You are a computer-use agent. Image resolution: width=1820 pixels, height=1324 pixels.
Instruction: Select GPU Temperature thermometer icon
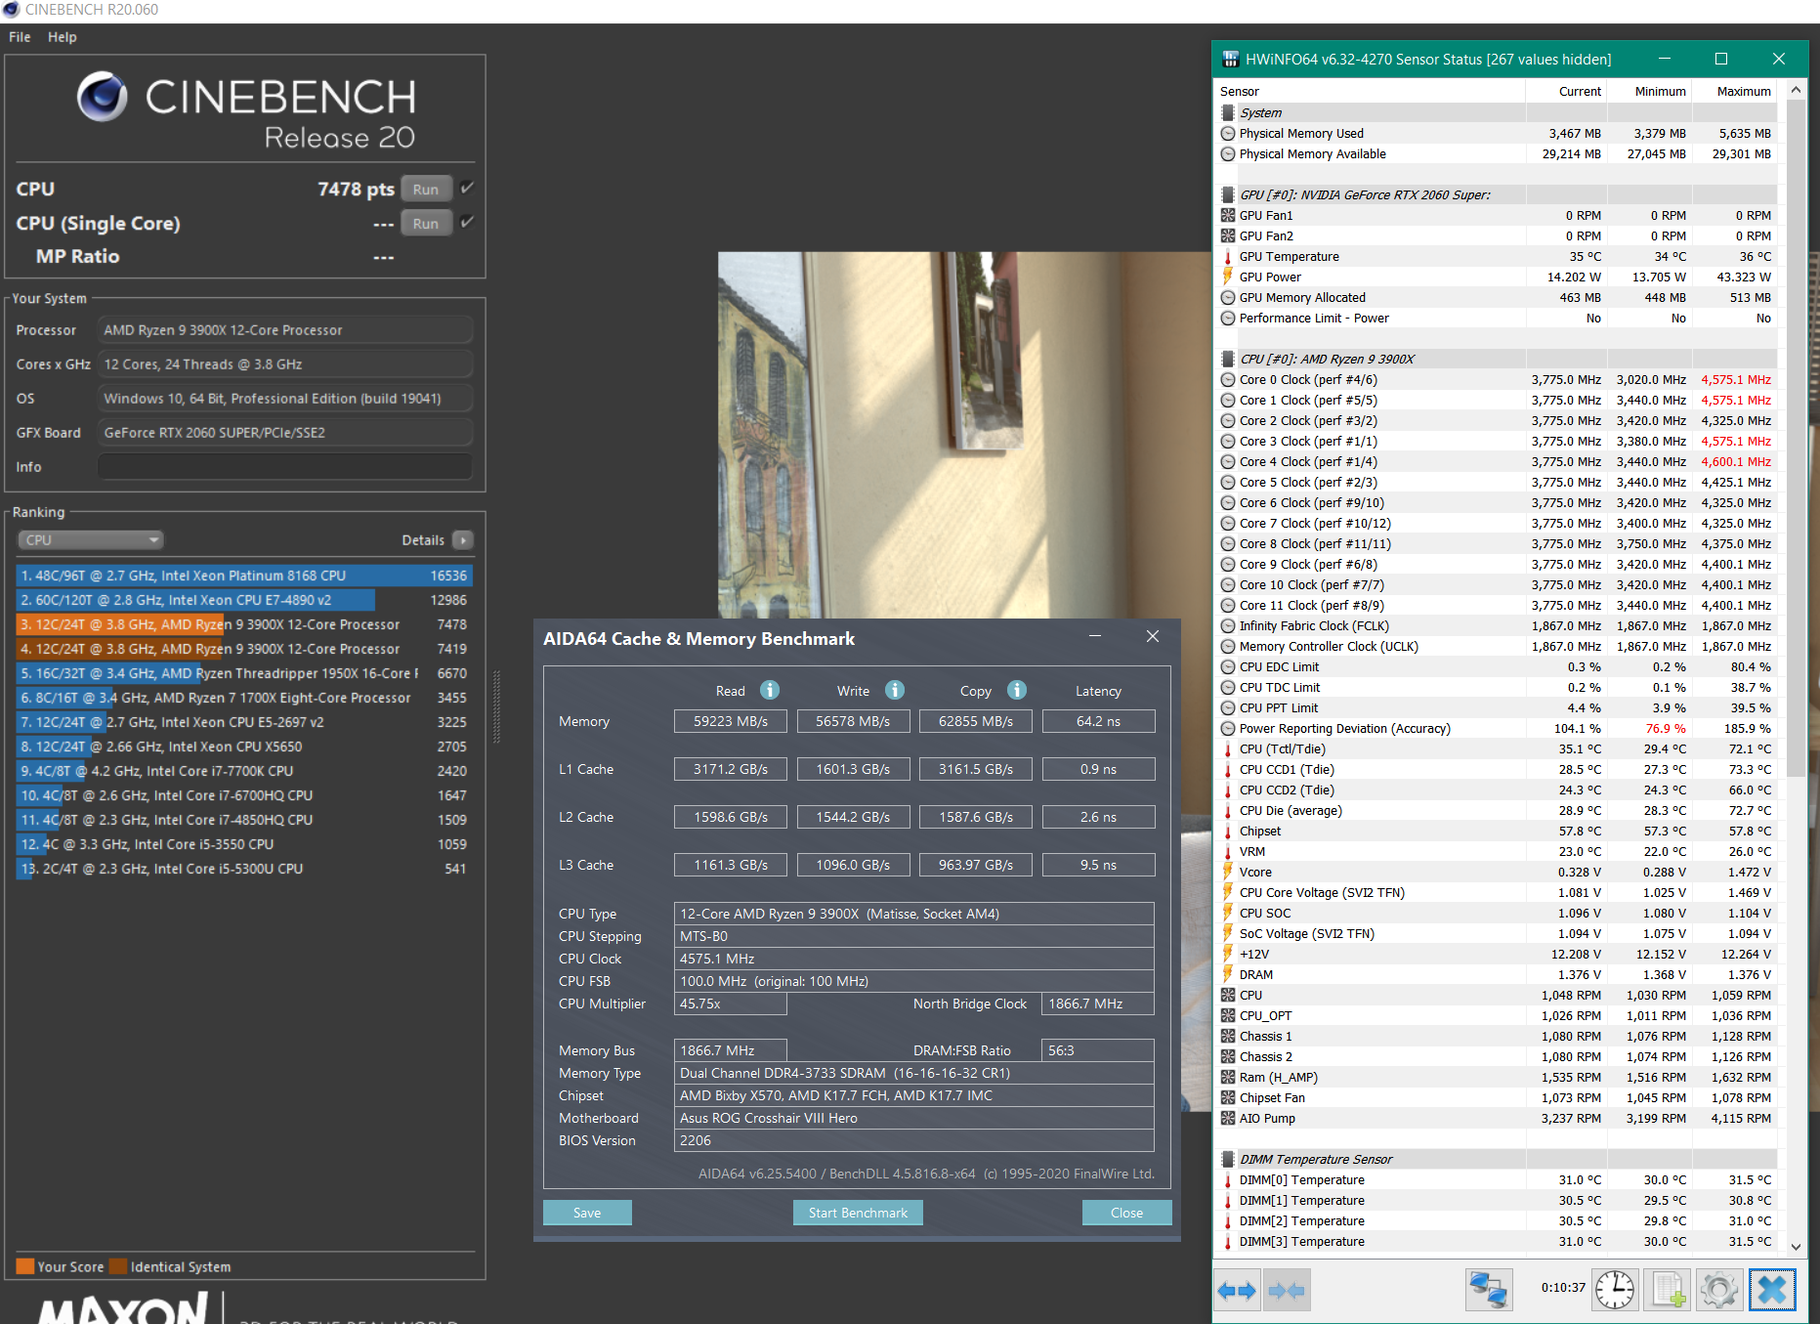point(1228,256)
